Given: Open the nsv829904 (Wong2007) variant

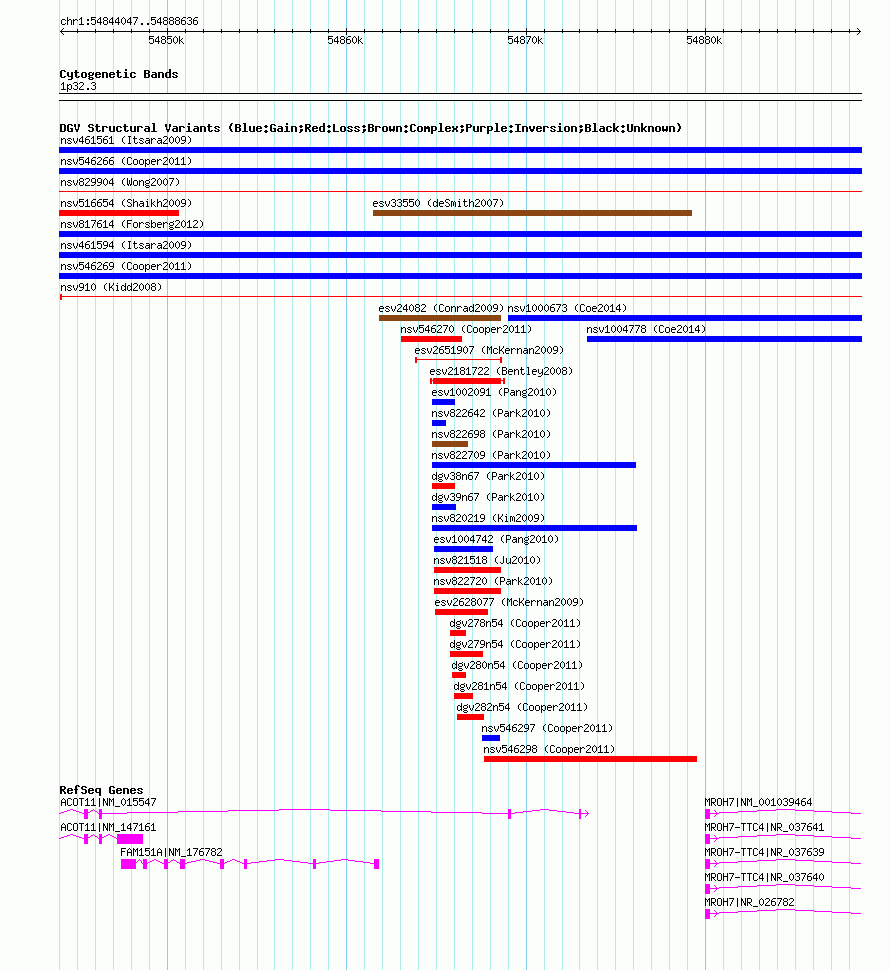Looking at the screenshot, I should 120,182.
